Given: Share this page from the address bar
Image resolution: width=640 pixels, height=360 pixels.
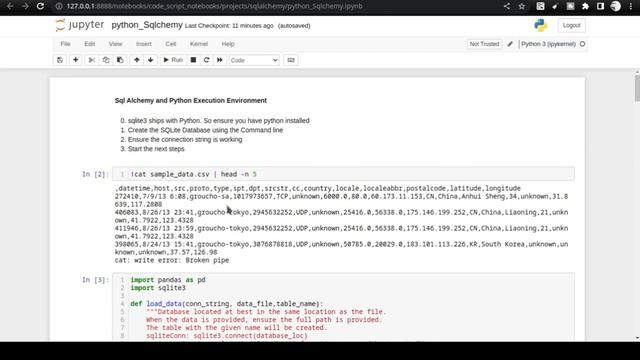Looking at the screenshot, I should click(x=507, y=6).
